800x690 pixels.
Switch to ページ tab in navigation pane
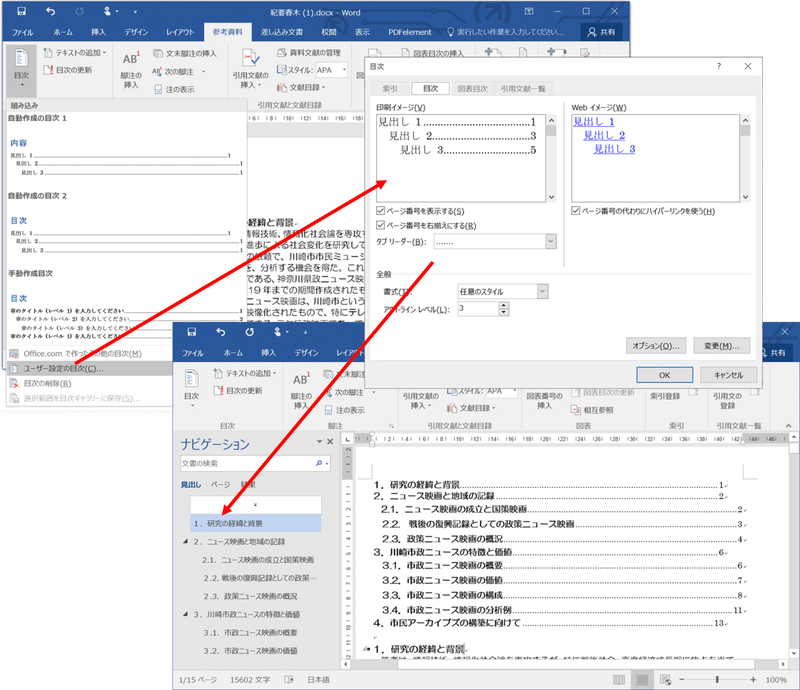click(220, 484)
